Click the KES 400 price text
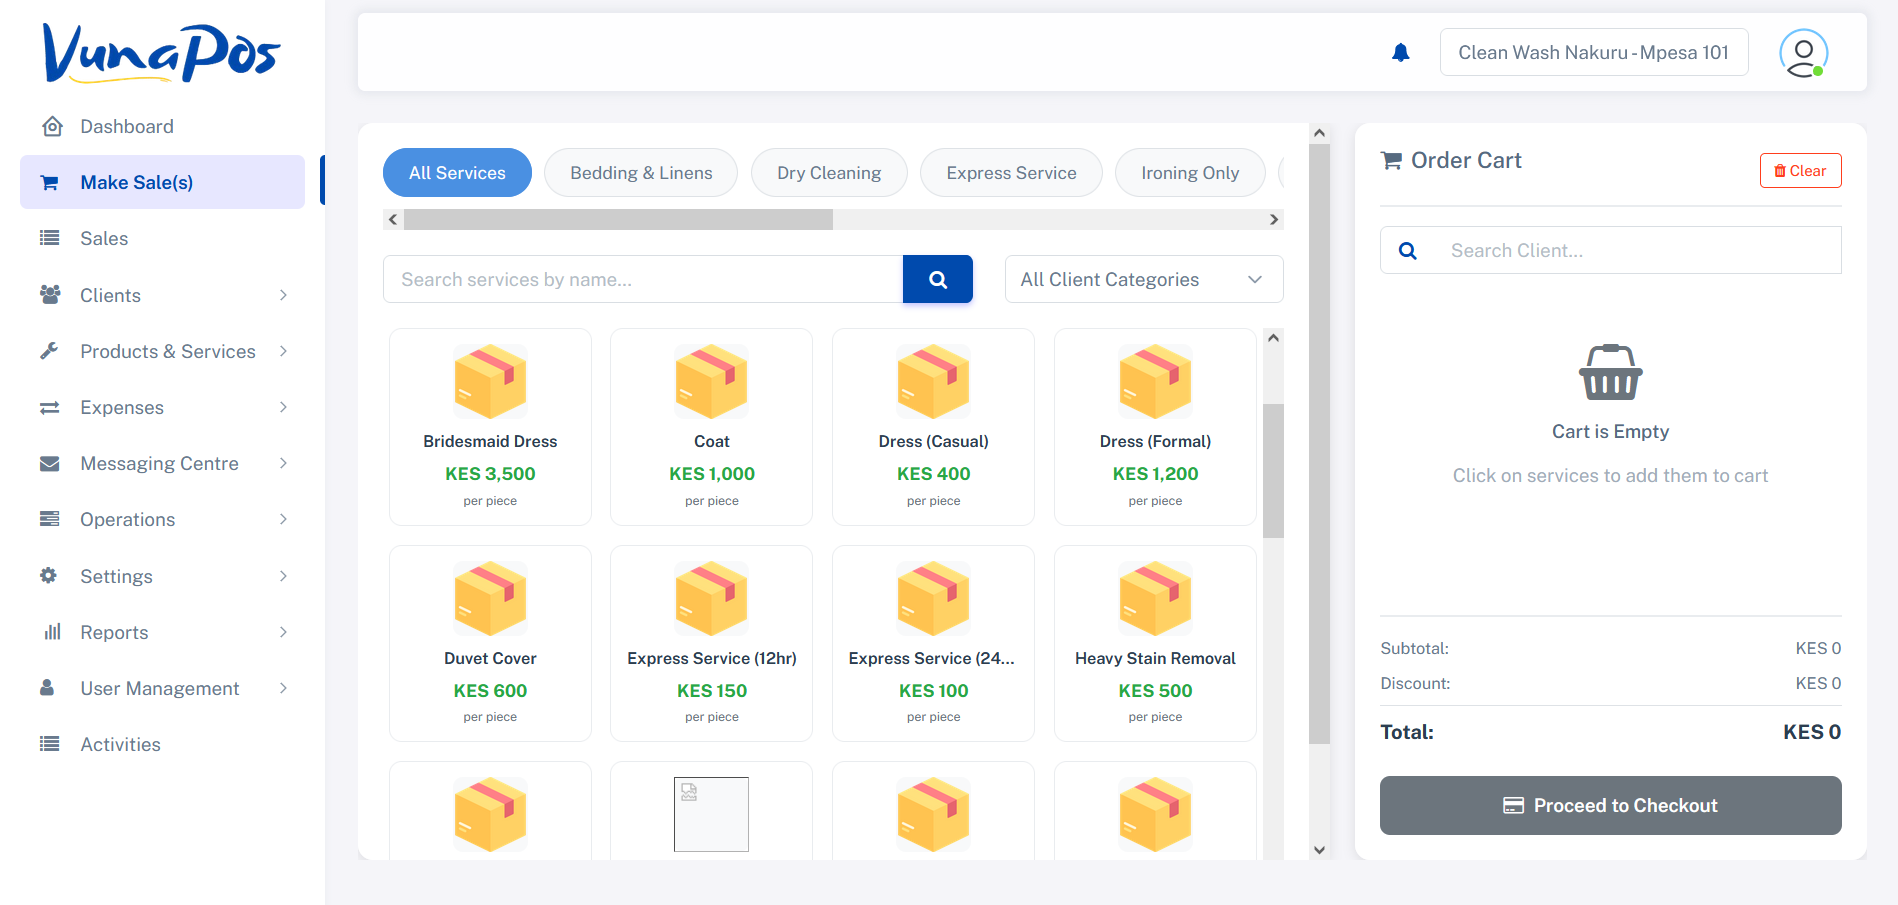This screenshot has width=1898, height=905. [x=933, y=474]
